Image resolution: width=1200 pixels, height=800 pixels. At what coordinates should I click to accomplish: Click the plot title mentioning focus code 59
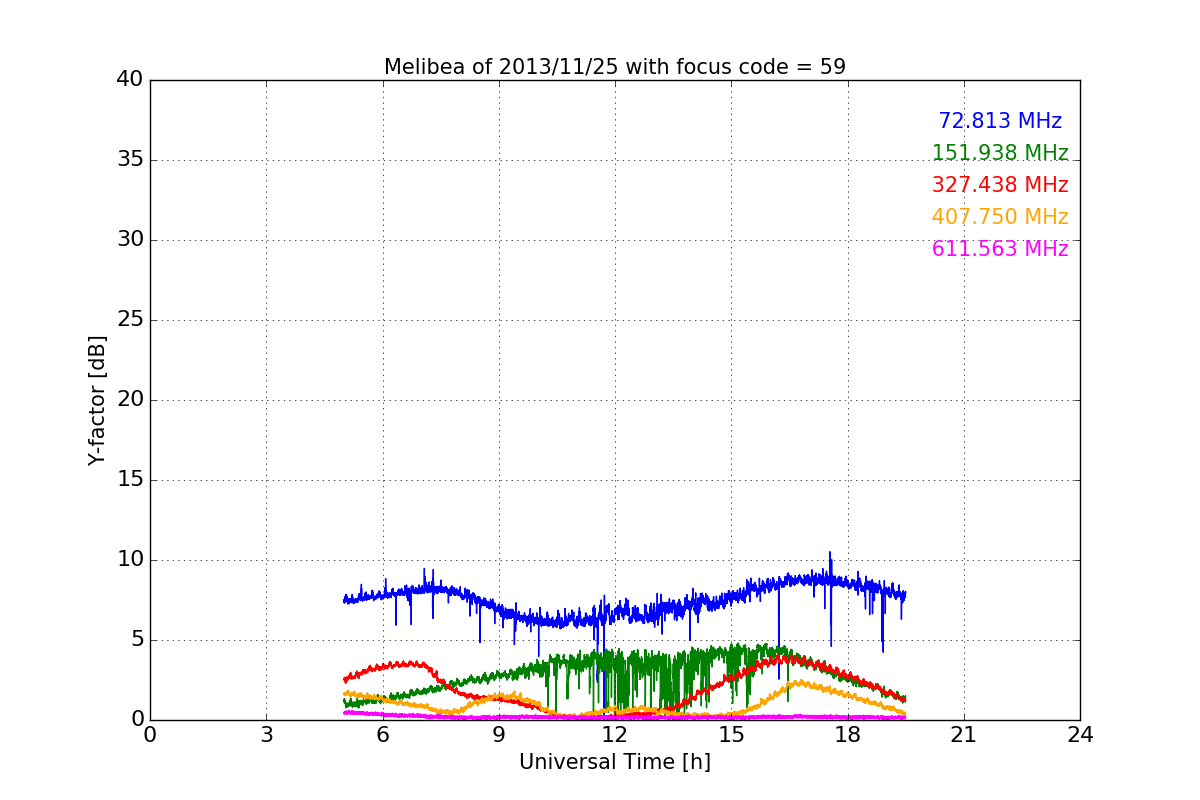pos(615,67)
